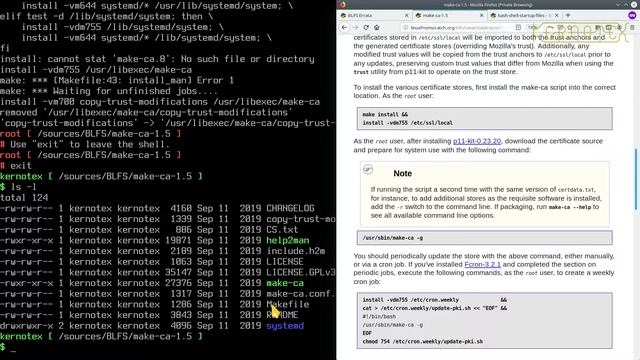Image resolution: width=640 pixels, height=360 pixels.
Task: Open the p11-kit-0.23.20 link
Action: pyautogui.click(x=477, y=141)
